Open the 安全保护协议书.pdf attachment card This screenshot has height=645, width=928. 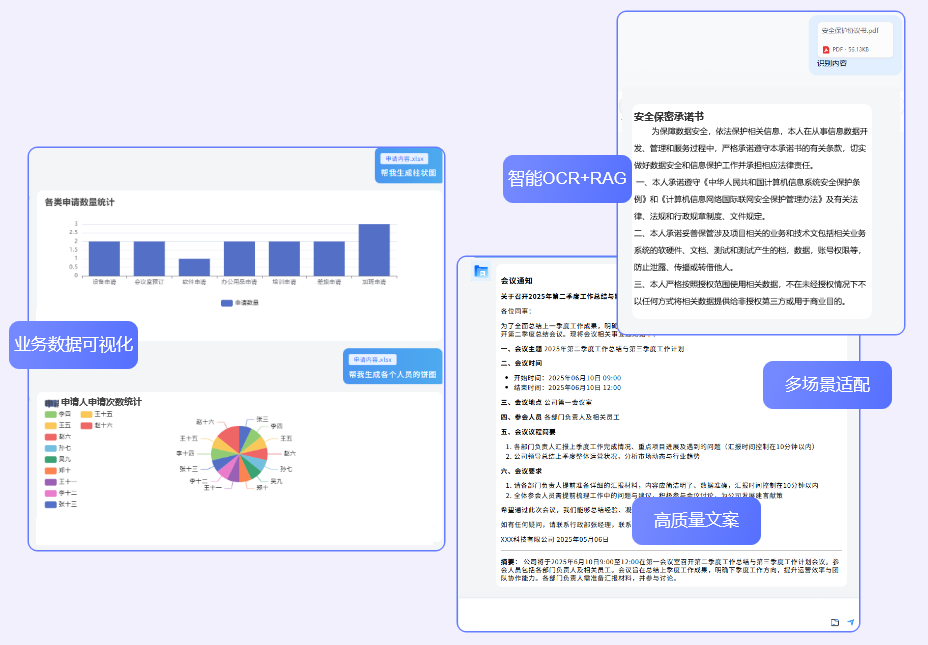tap(854, 39)
